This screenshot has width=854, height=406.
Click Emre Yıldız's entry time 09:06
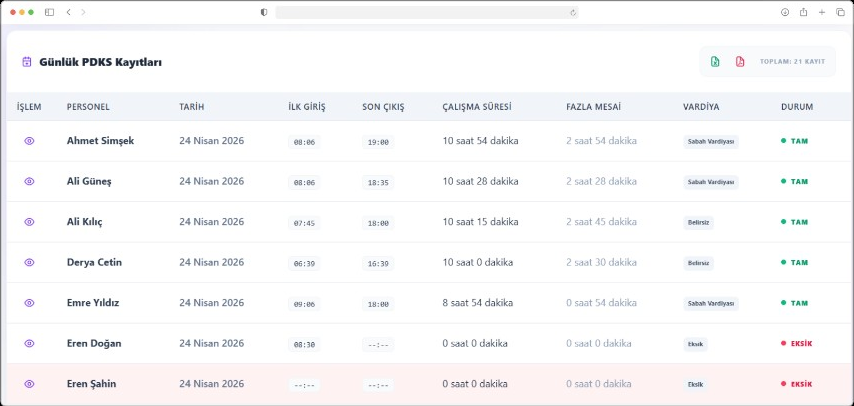point(304,304)
